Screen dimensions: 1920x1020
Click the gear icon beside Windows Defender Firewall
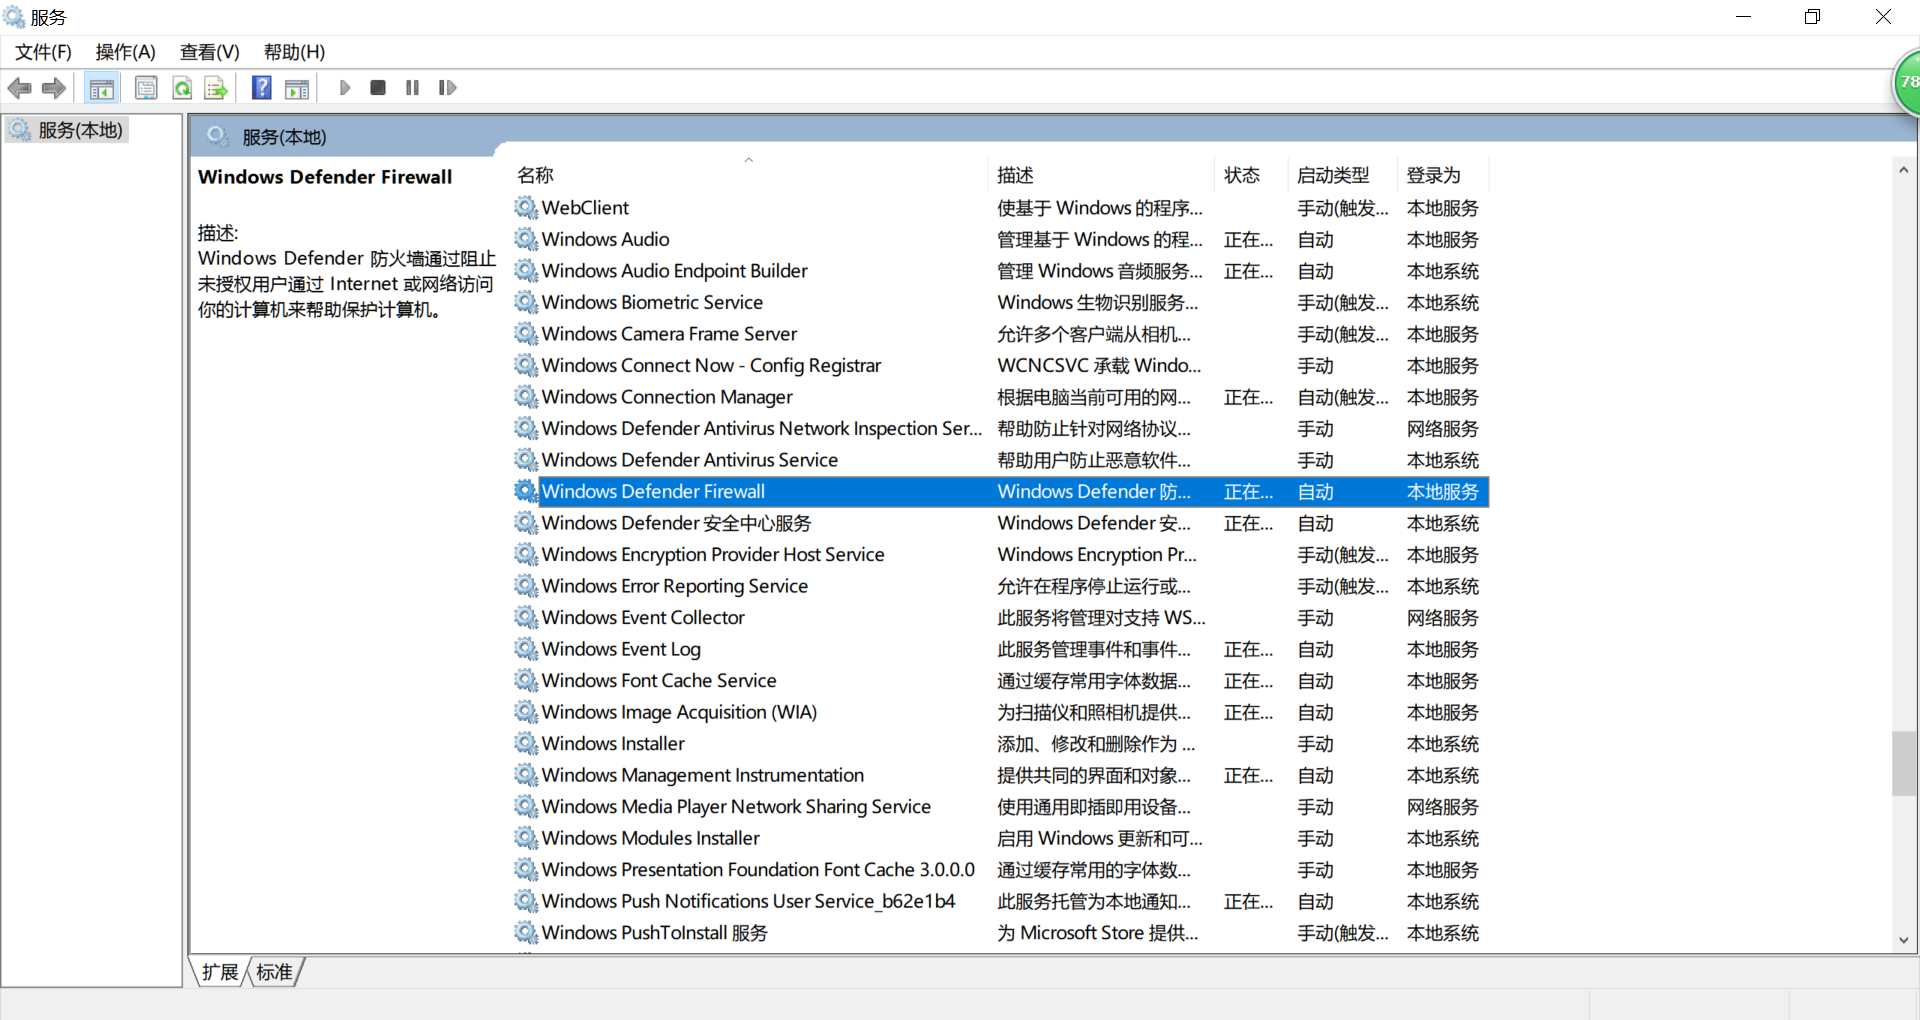[x=526, y=491]
